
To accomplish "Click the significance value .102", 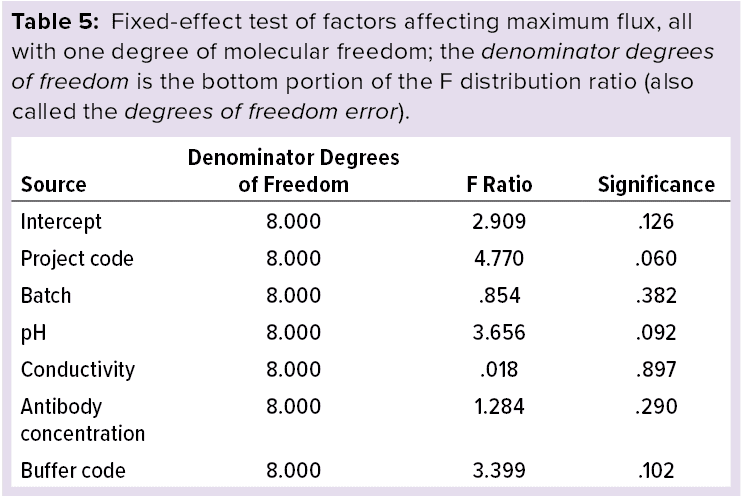I will pyautogui.click(x=656, y=470).
